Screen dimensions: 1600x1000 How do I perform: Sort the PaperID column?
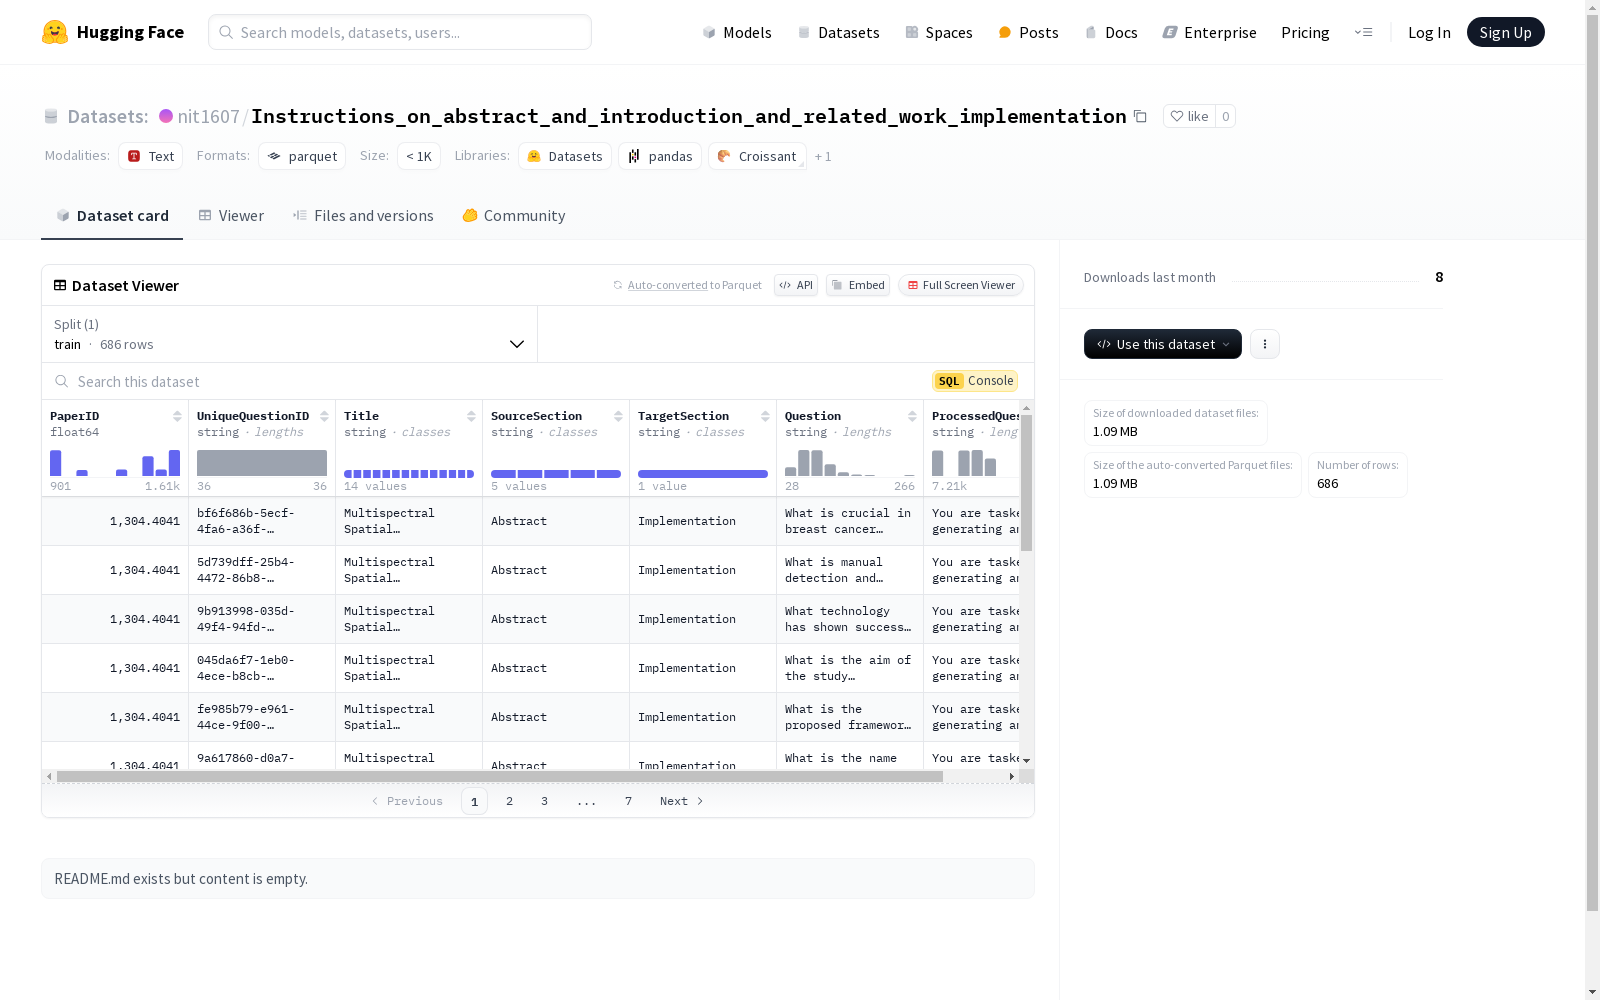pyautogui.click(x=177, y=416)
